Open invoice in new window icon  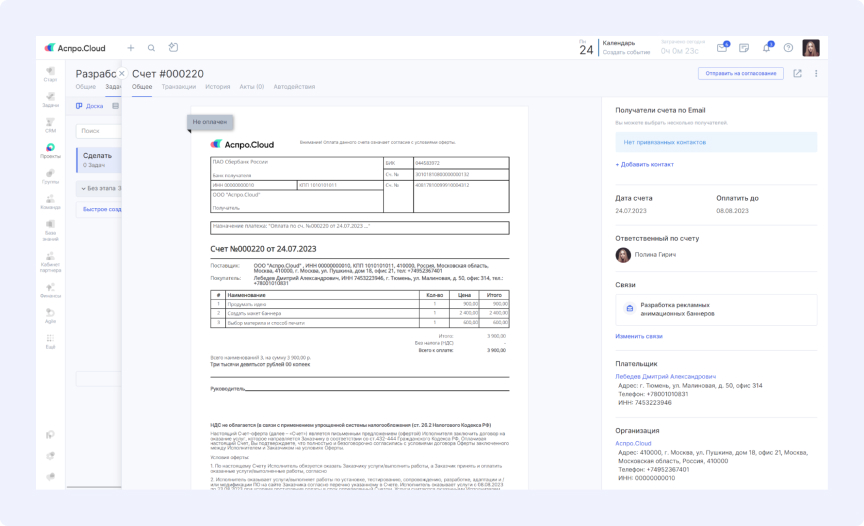[x=797, y=73]
